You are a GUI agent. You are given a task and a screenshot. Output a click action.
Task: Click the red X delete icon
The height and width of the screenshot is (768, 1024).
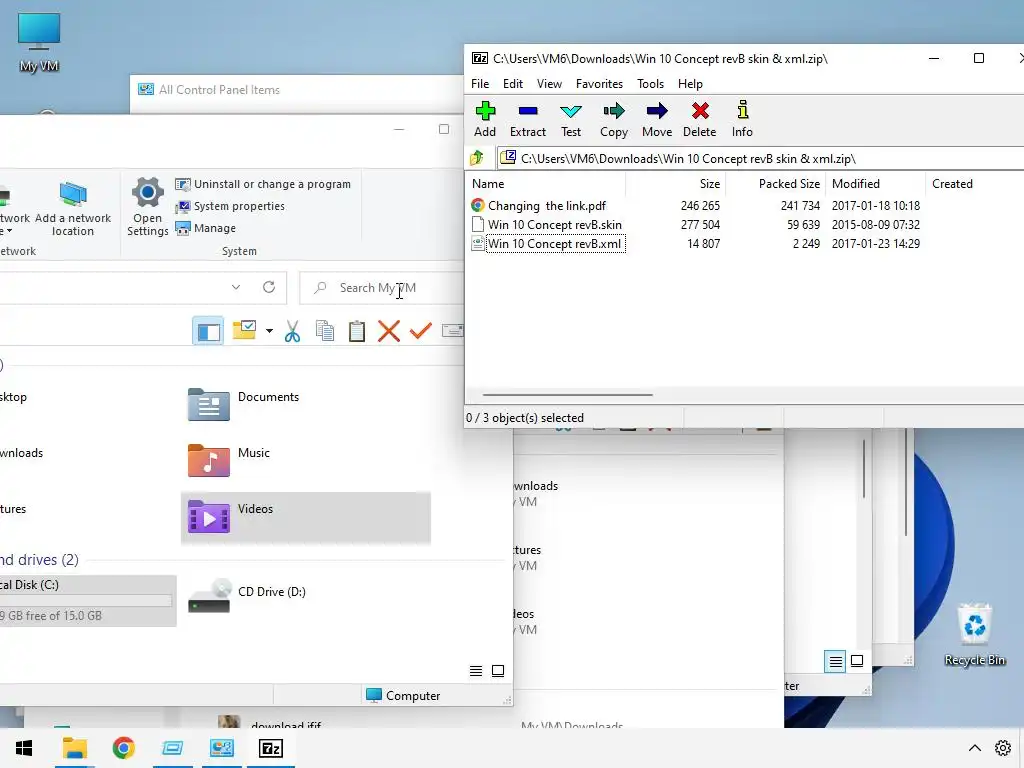[389, 331]
